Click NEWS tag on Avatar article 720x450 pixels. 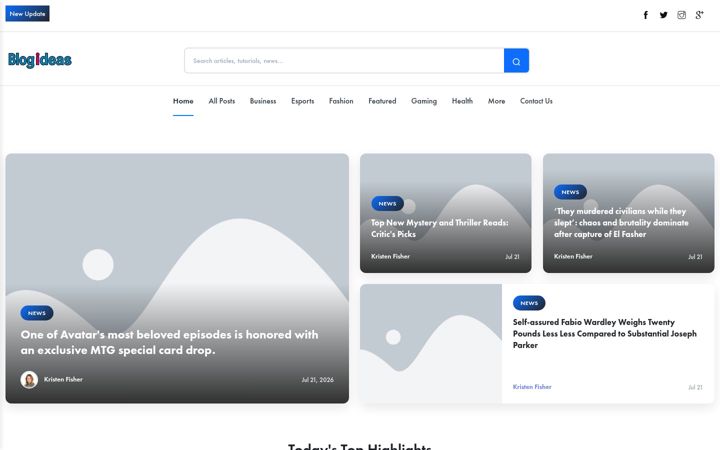tap(37, 313)
